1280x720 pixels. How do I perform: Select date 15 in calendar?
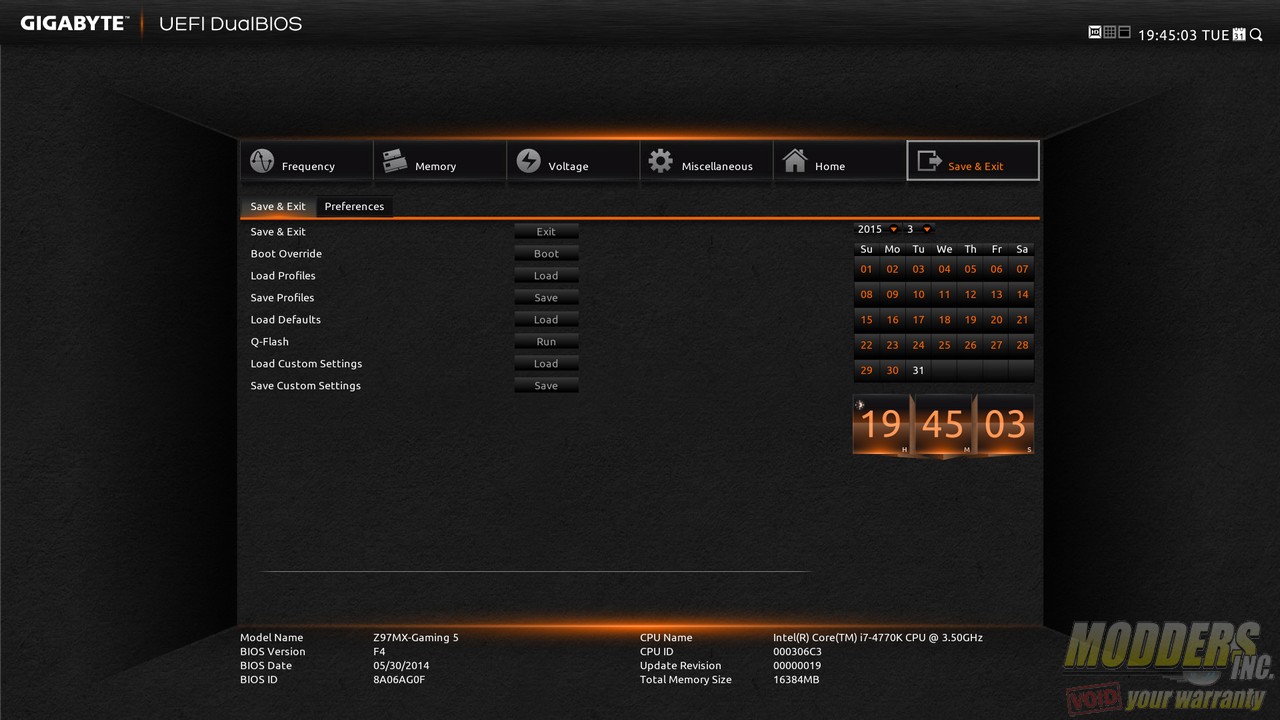(x=866, y=320)
